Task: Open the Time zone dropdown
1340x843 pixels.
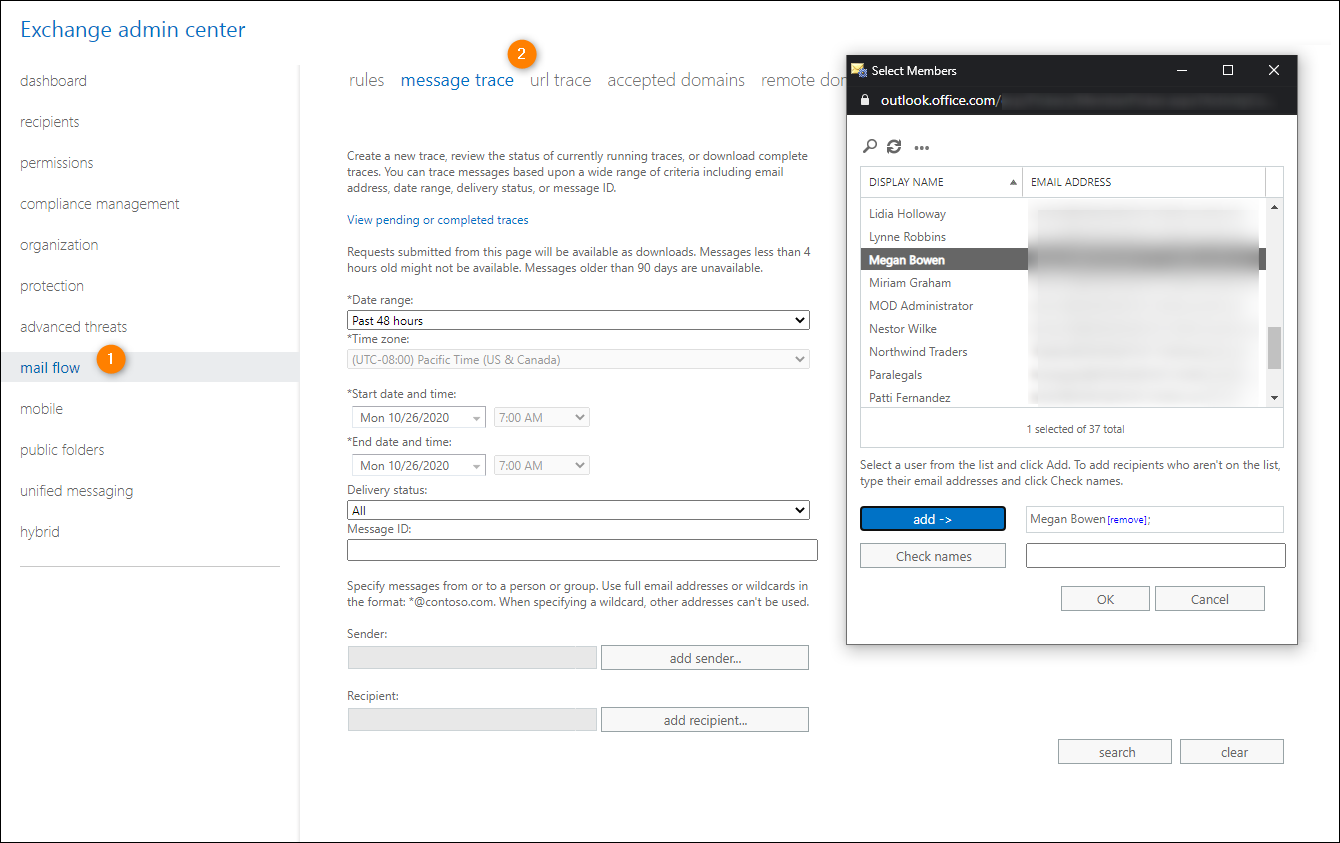Action: 578,359
